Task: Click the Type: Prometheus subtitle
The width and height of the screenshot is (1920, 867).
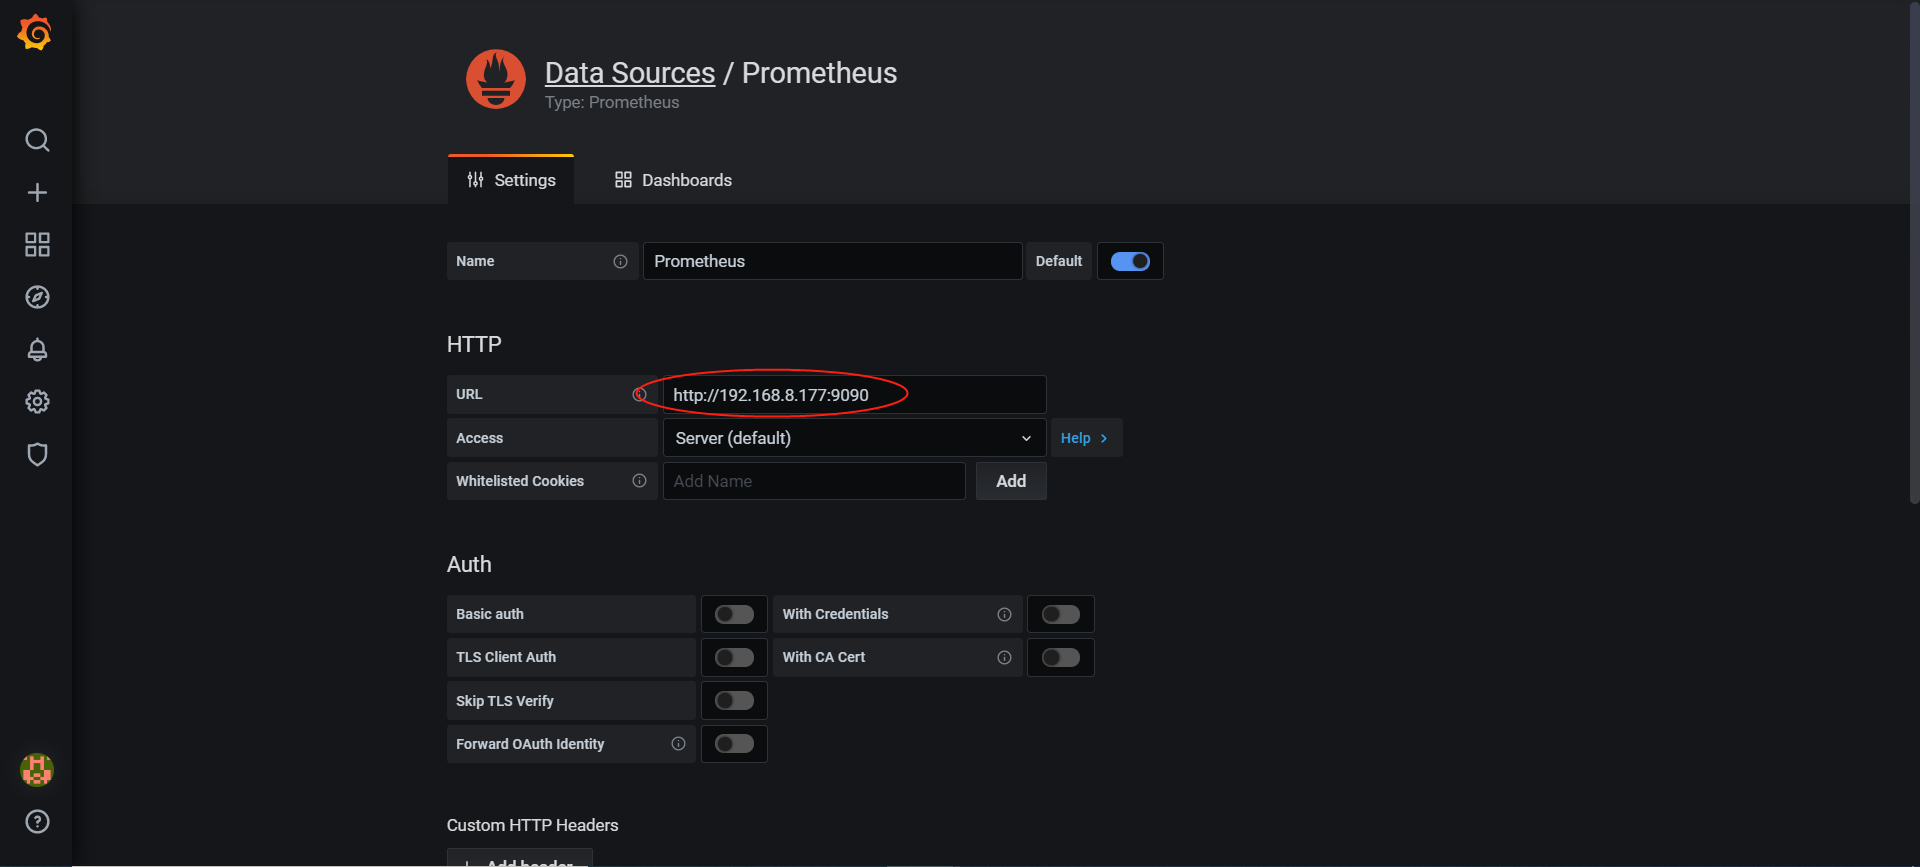Action: point(612,102)
